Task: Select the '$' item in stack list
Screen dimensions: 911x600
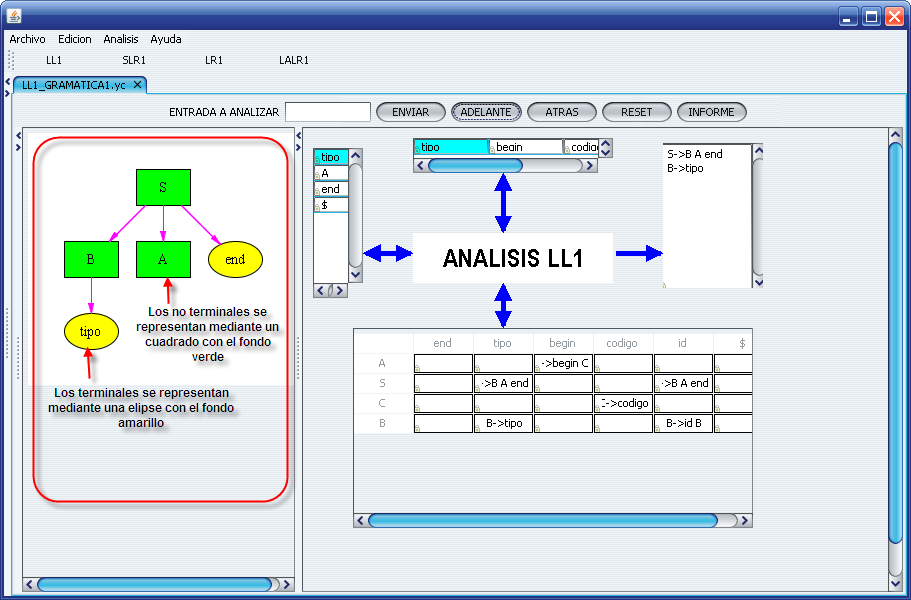Action: (331, 205)
